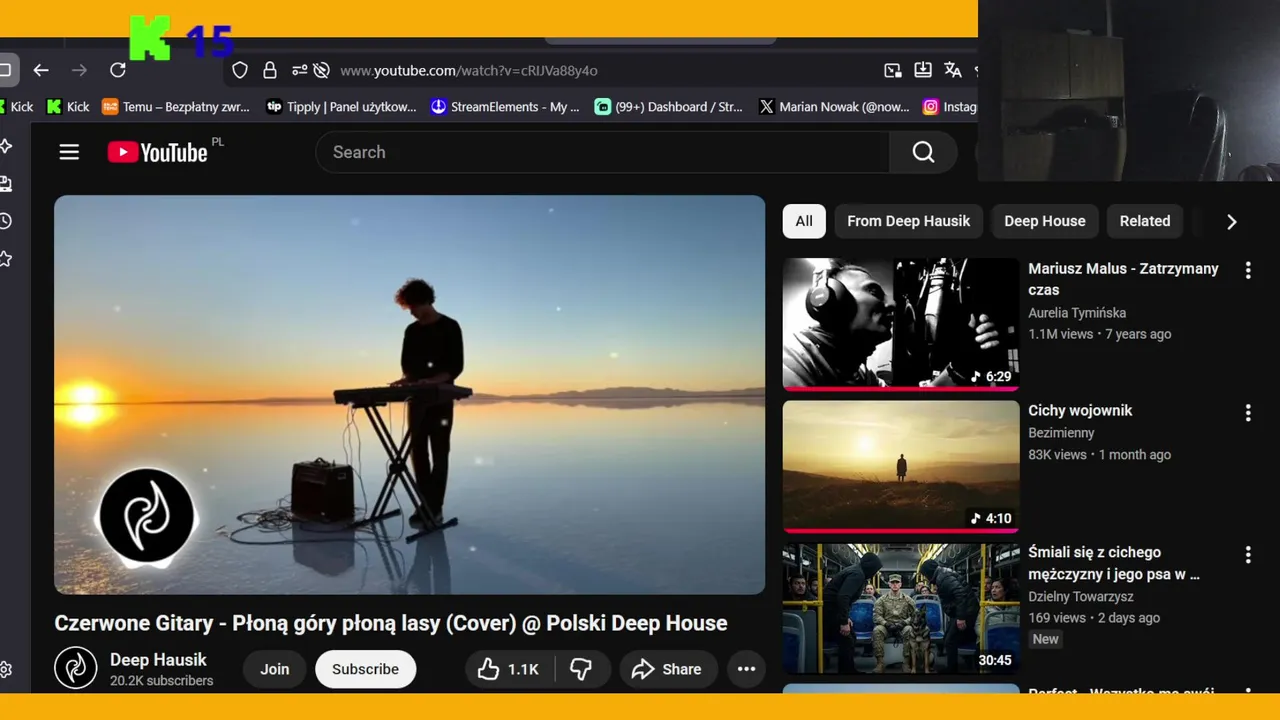The height and width of the screenshot is (720, 1280).
Task: Click title Mariusz Malus - Zatrzymany czas
Action: (x=1123, y=279)
